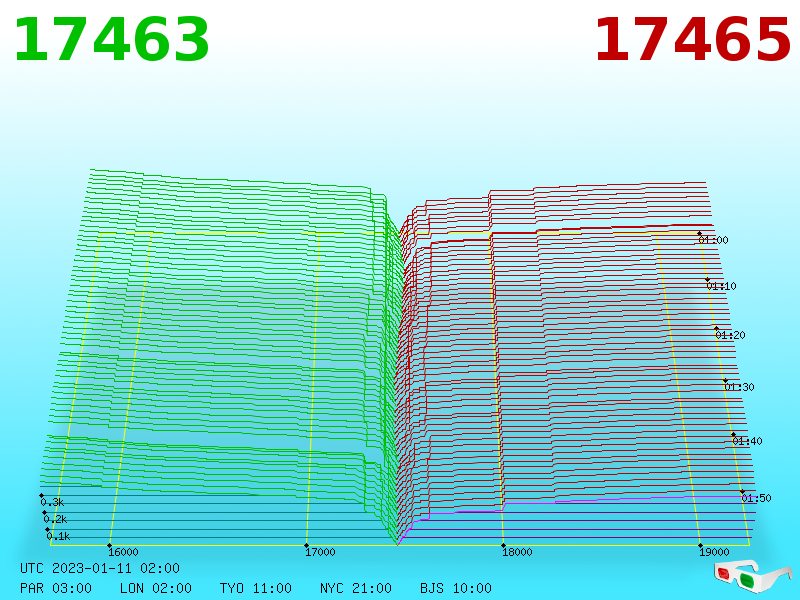Click the 01:10 time axis marker
Screen dimensions: 800x600
(721, 286)
